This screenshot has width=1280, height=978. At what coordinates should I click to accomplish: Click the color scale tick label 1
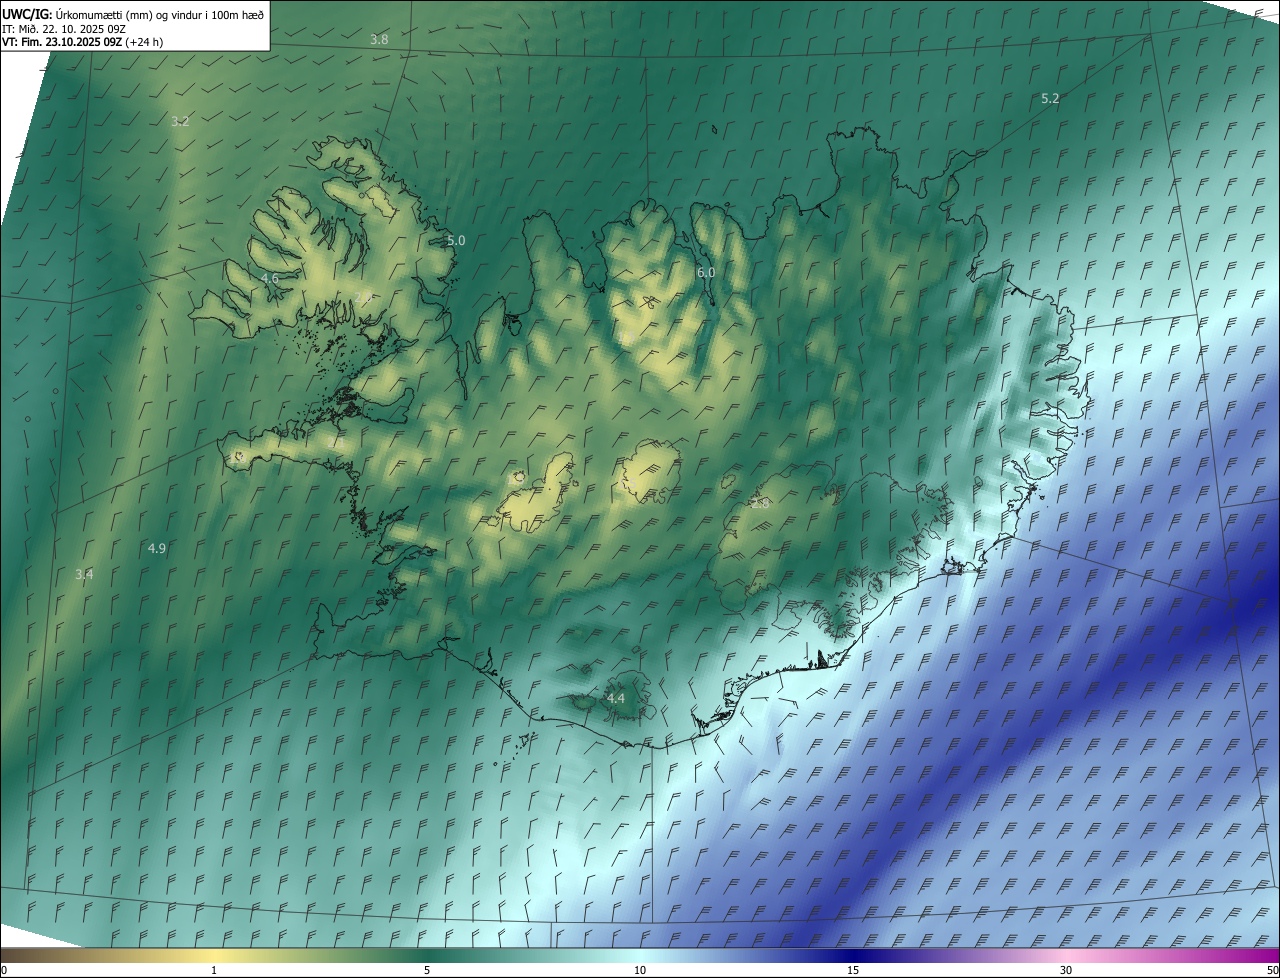pos(214,970)
